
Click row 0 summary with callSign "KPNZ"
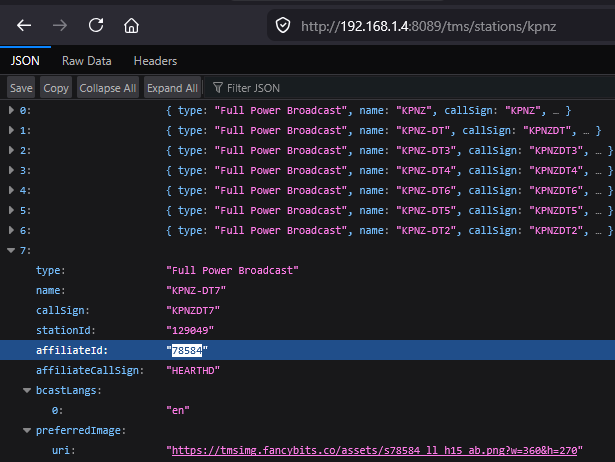pos(368,110)
